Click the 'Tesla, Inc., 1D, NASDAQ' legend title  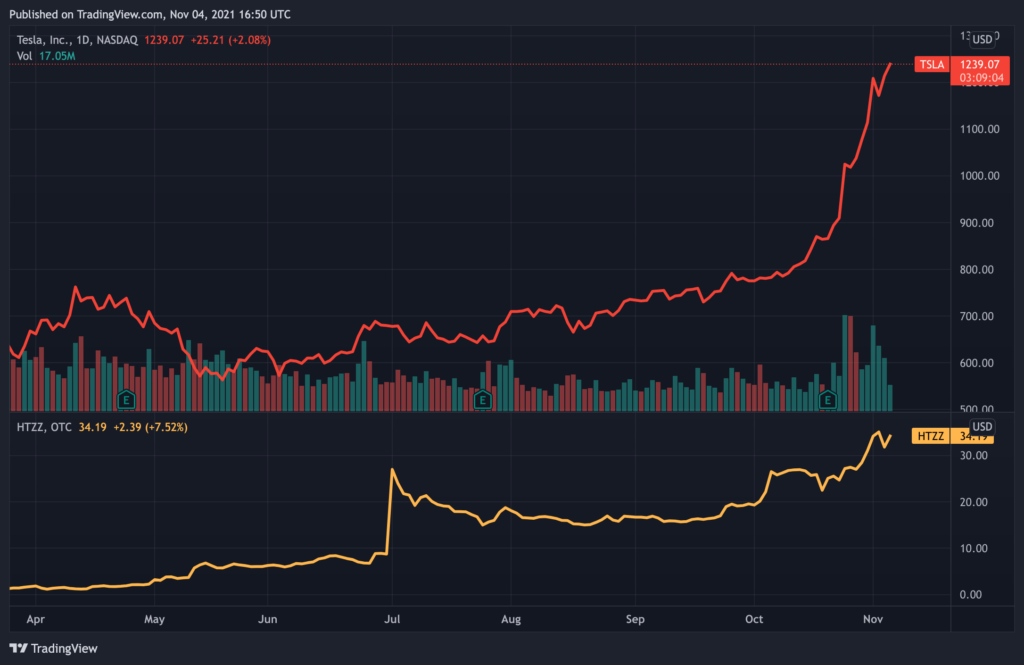[x=77, y=40]
